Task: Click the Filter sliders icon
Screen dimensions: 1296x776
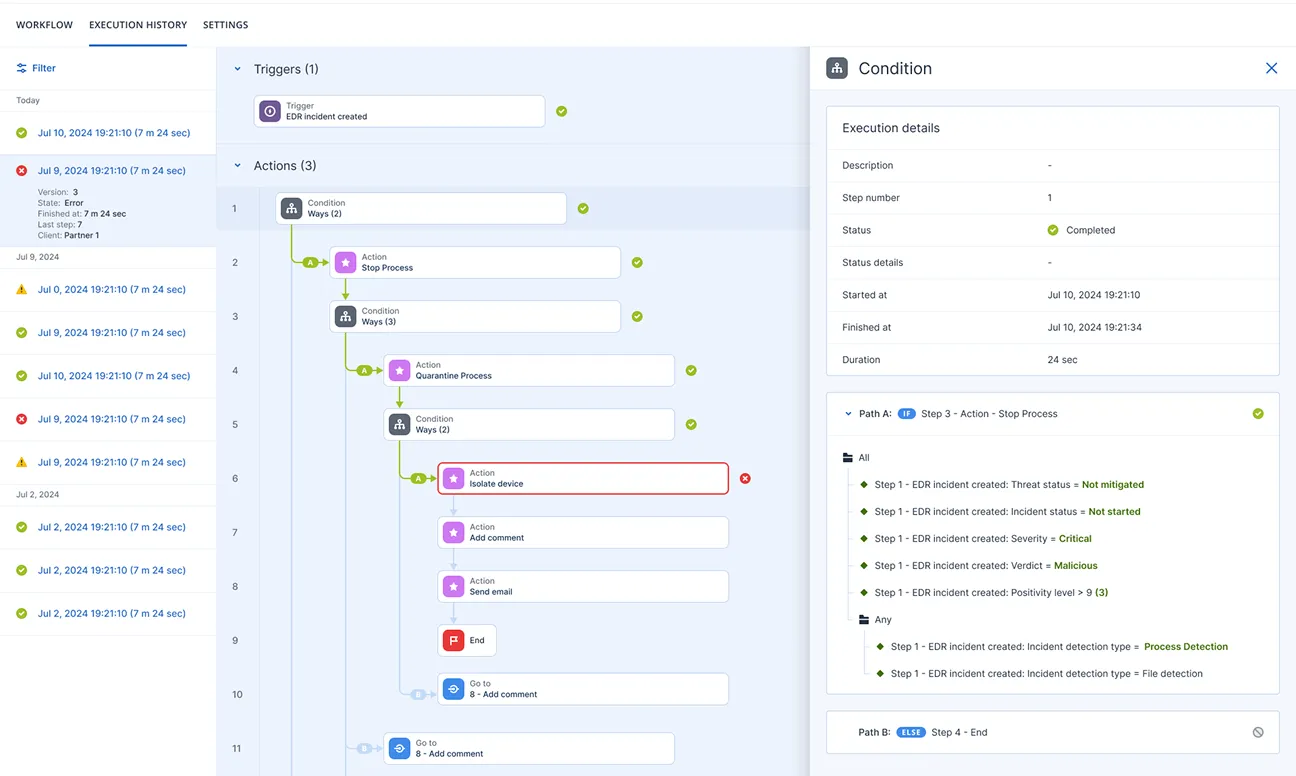Action: (22, 68)
